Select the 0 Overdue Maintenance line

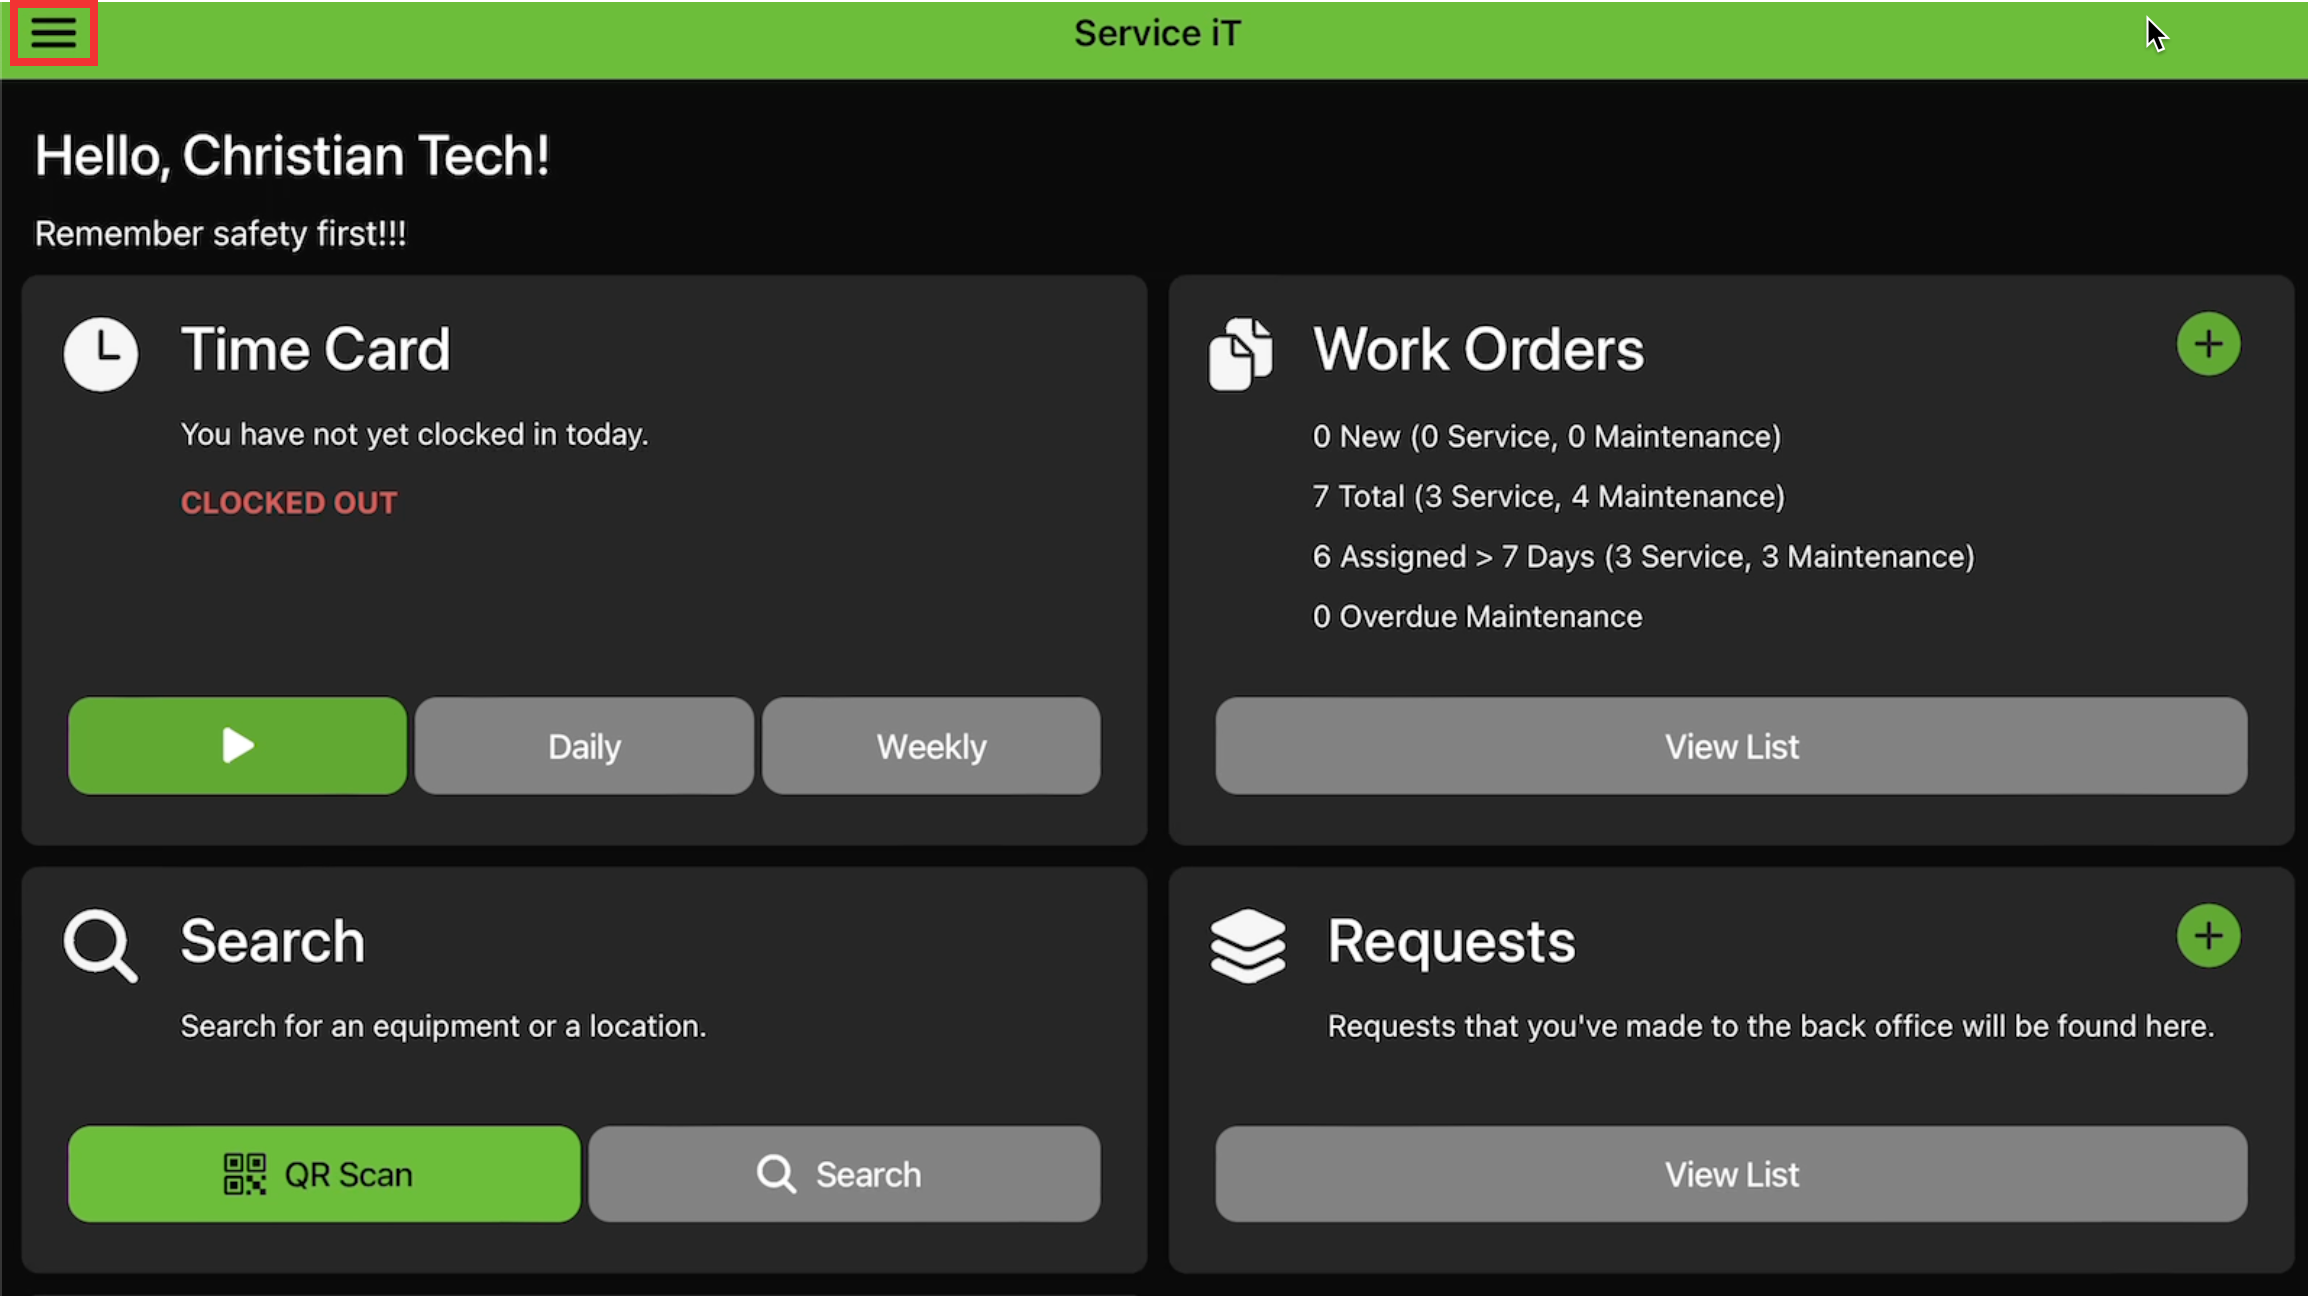(x=1477, y=617)
